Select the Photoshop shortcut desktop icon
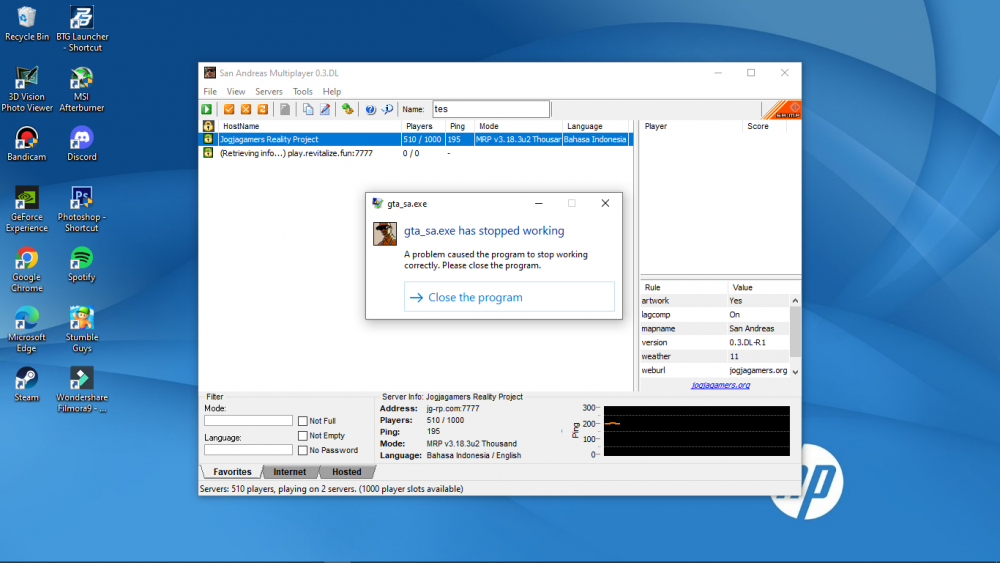The width and height of the screenshot is (1000, 563). (x=82, y=209)
